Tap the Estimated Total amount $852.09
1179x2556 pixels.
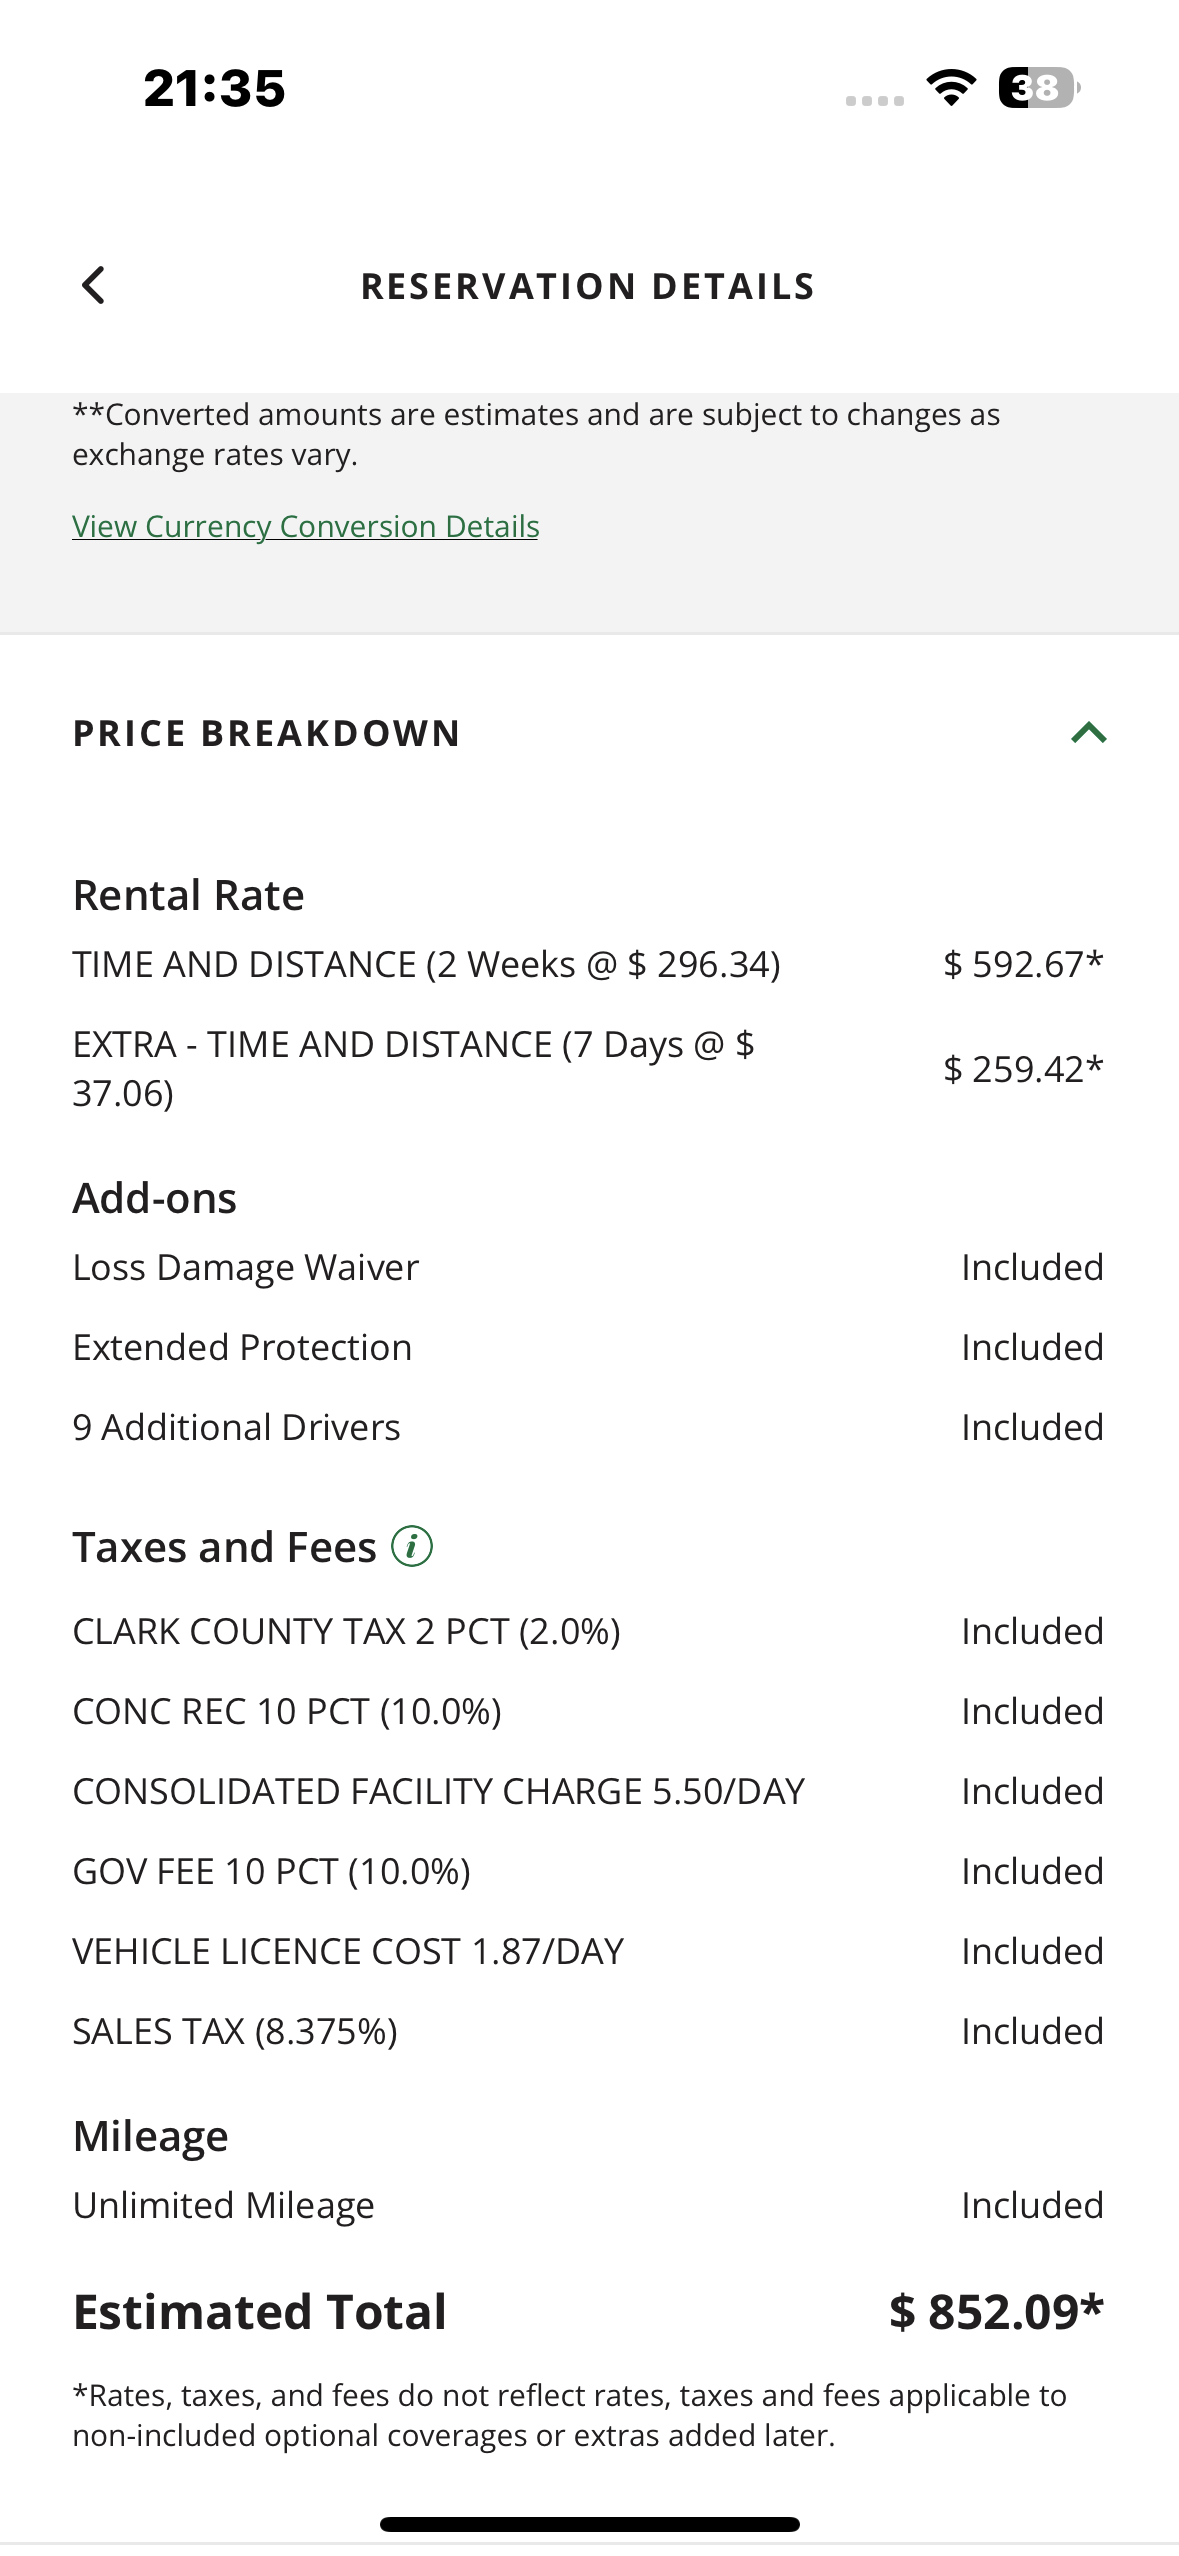(x=996, y=2311)
